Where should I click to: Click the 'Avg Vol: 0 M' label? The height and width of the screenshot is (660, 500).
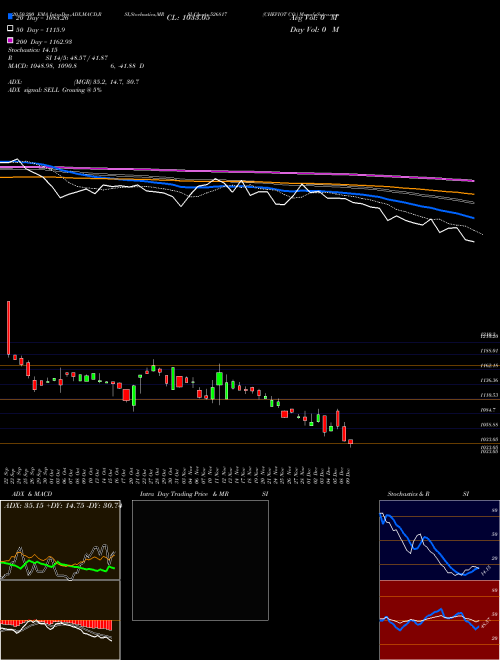pos(314,18)
